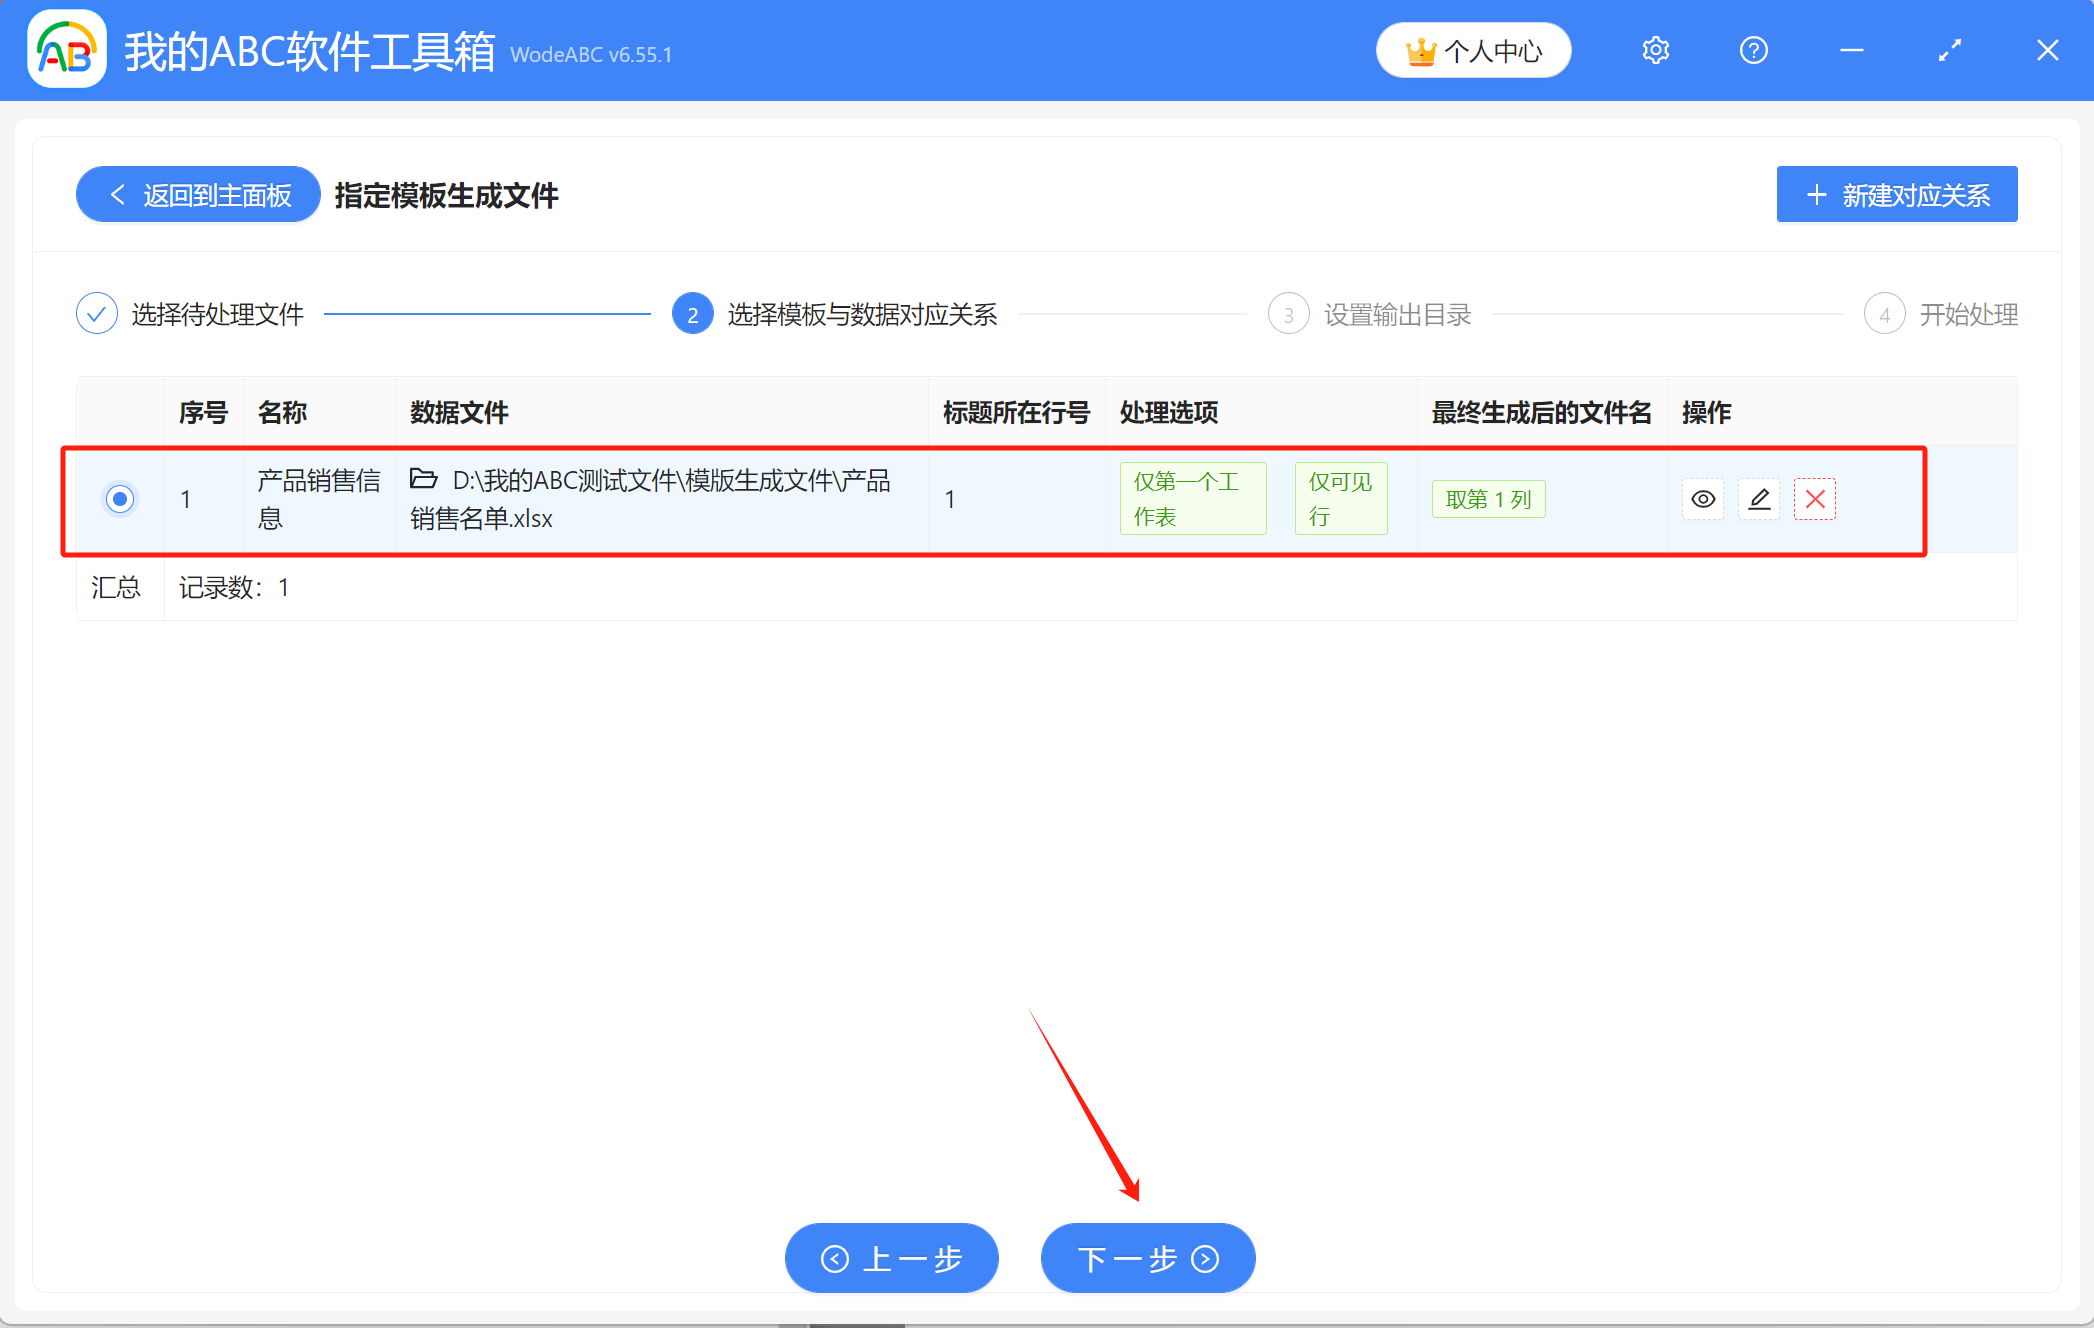This screenshot has width=2094, height=1328.
Task: Click the ABC toolbox logo icon
Action: (x=66, y=49)
